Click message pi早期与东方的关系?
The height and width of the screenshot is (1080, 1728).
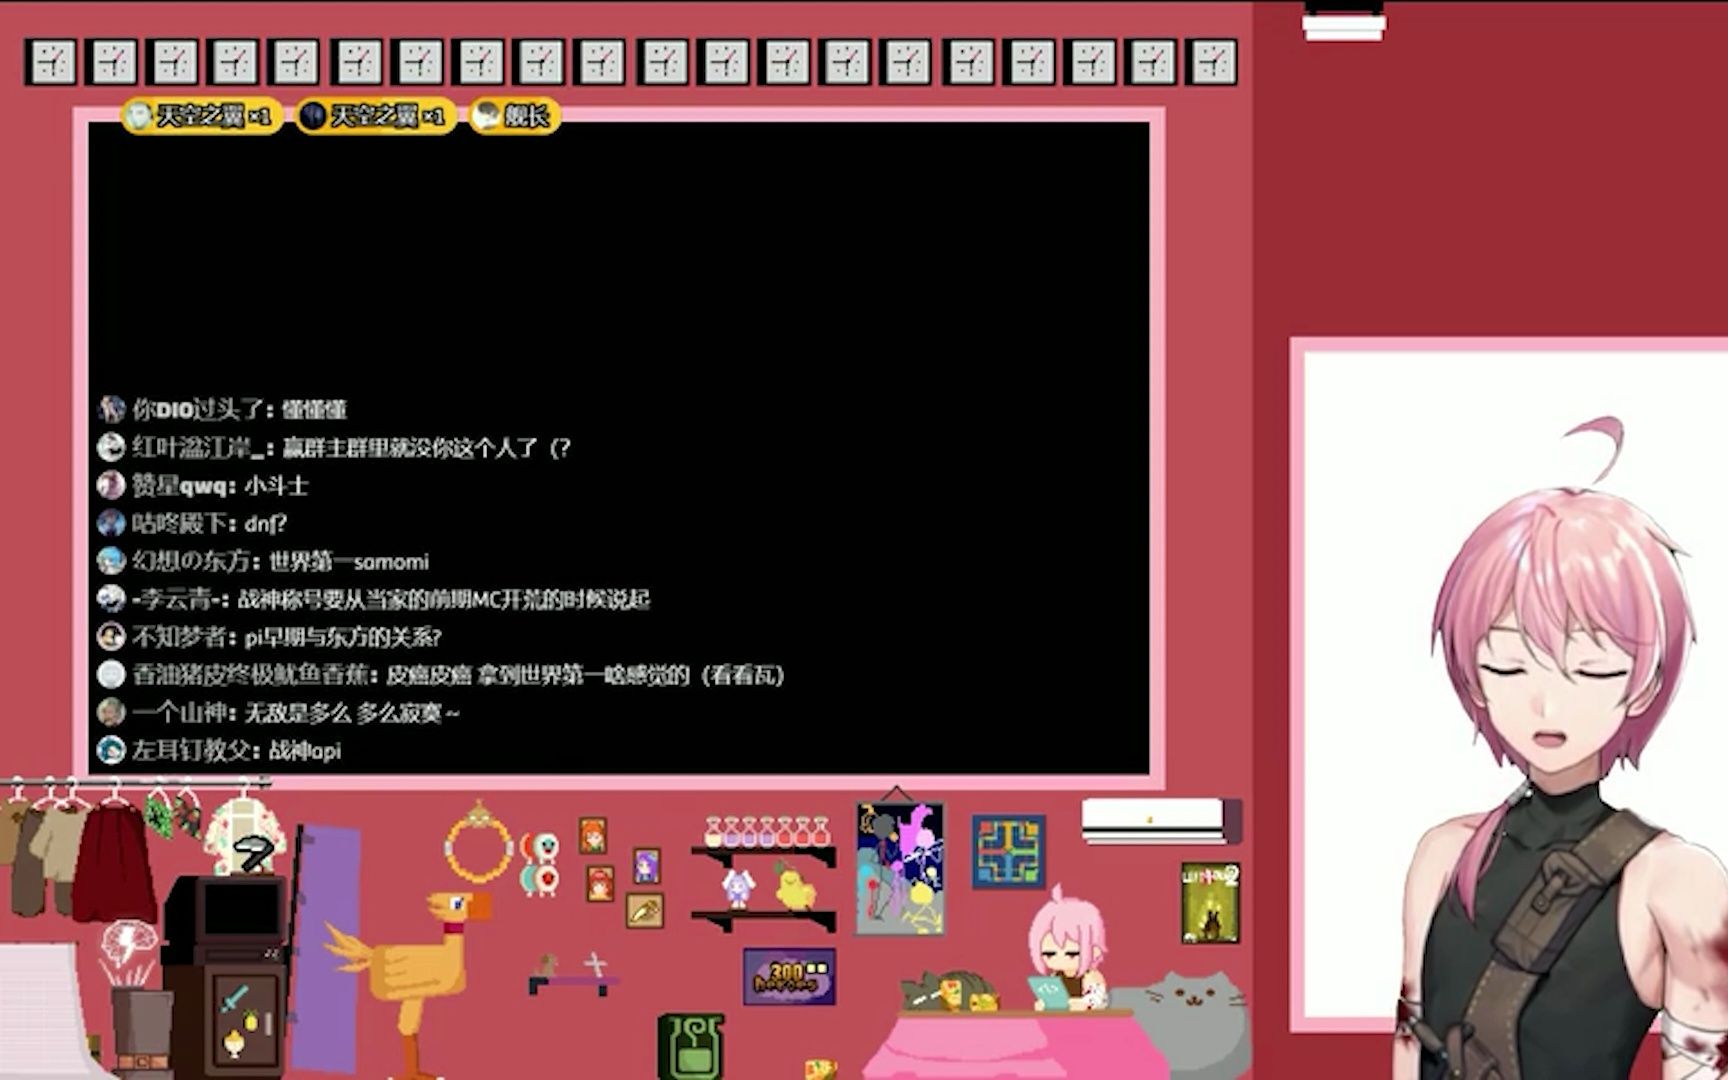[x=343, y=637]
